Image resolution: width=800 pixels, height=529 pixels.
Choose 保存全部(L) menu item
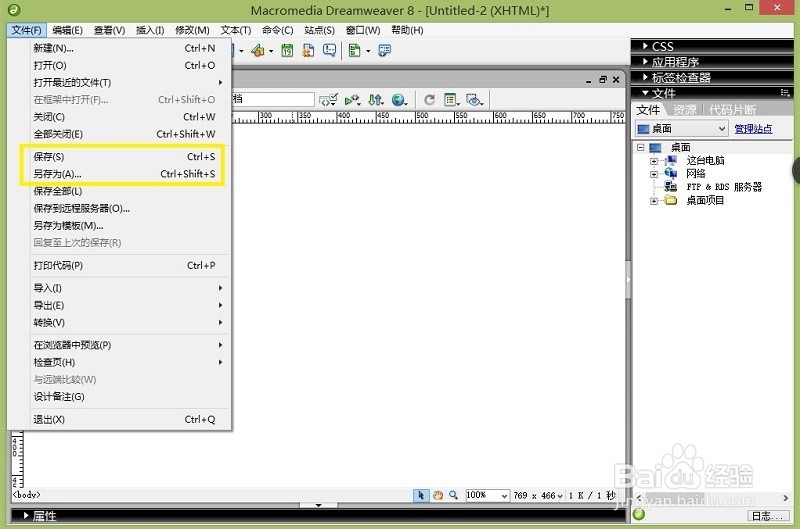click(x=124, y=191)
